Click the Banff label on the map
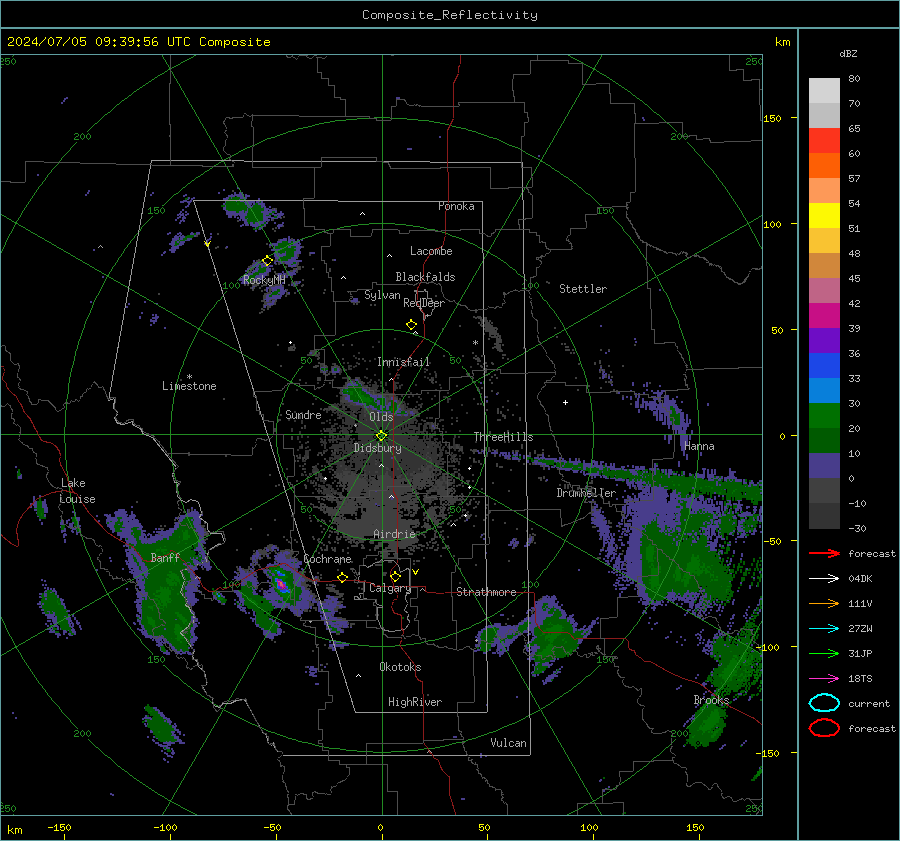 coord(165,558)
